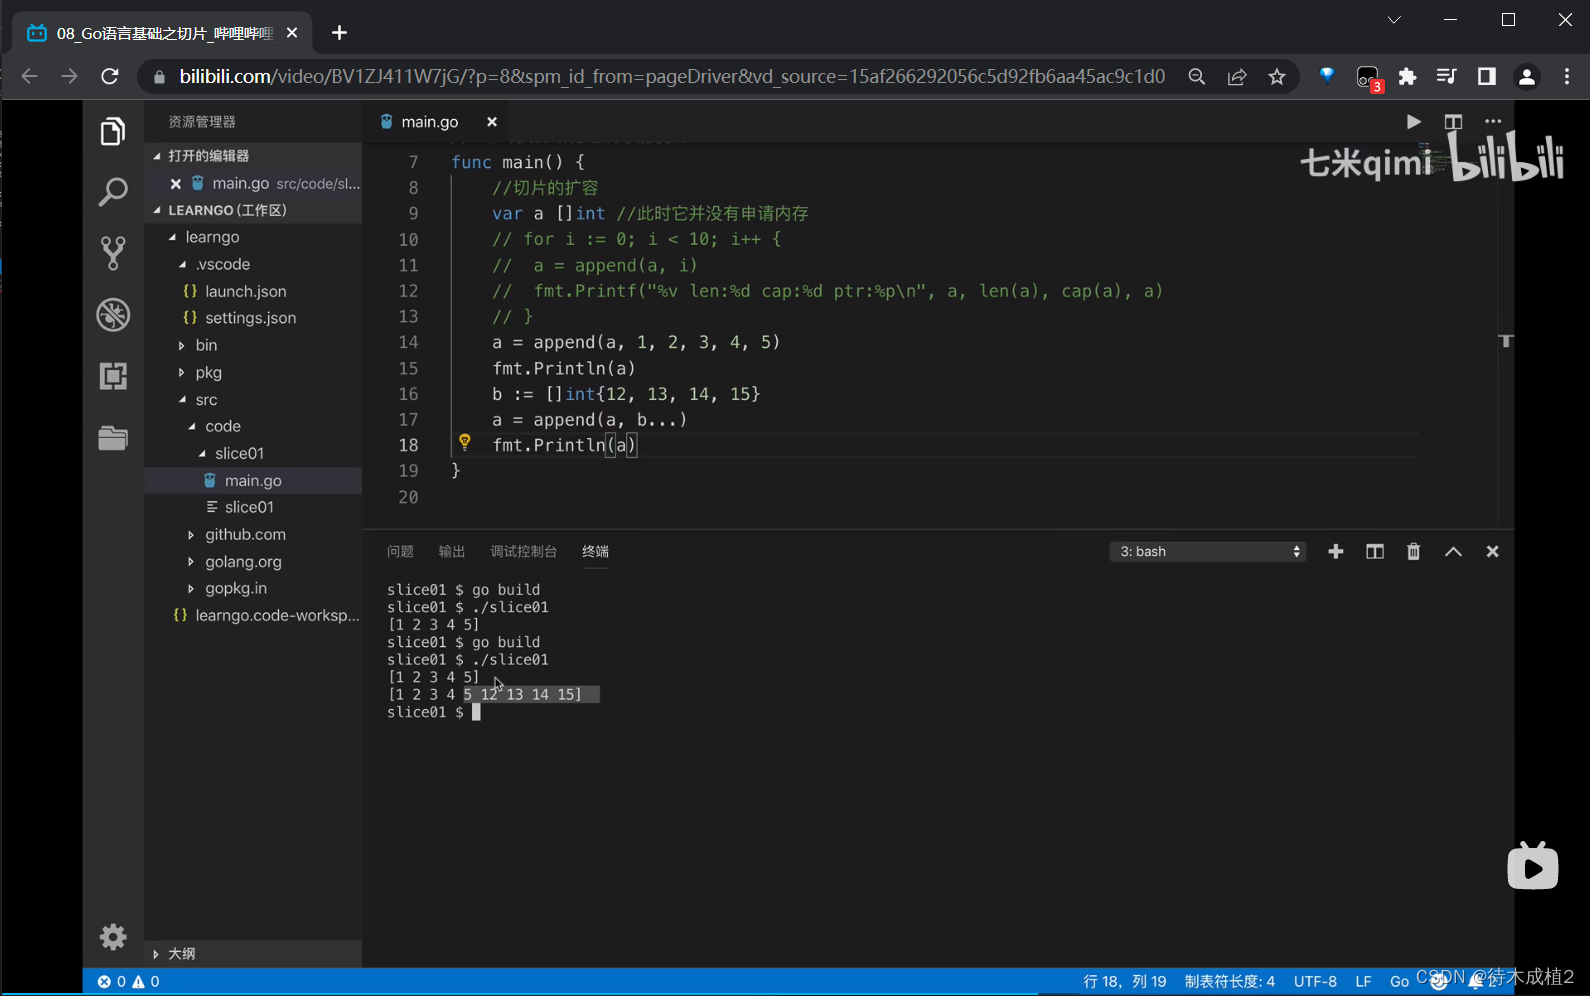
Task: Click the line and column indicator
Action: [x=1125, y=982]
